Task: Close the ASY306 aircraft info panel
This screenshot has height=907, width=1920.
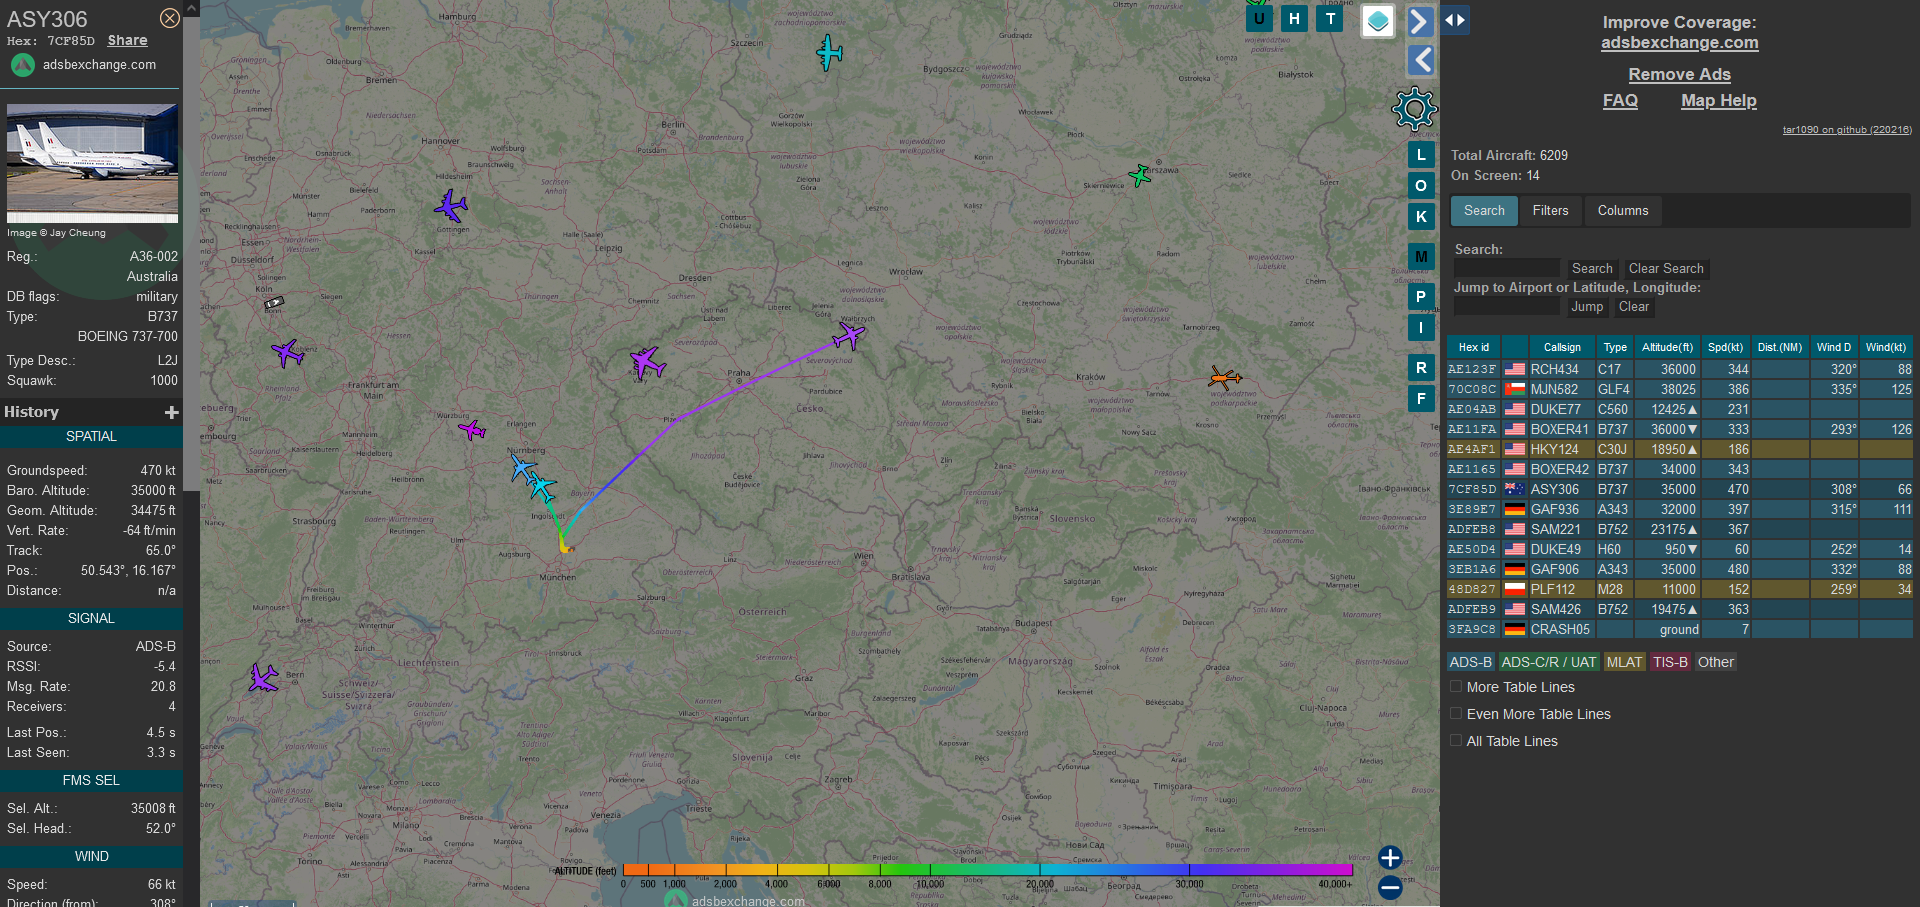Action: [x=170, y=18]
